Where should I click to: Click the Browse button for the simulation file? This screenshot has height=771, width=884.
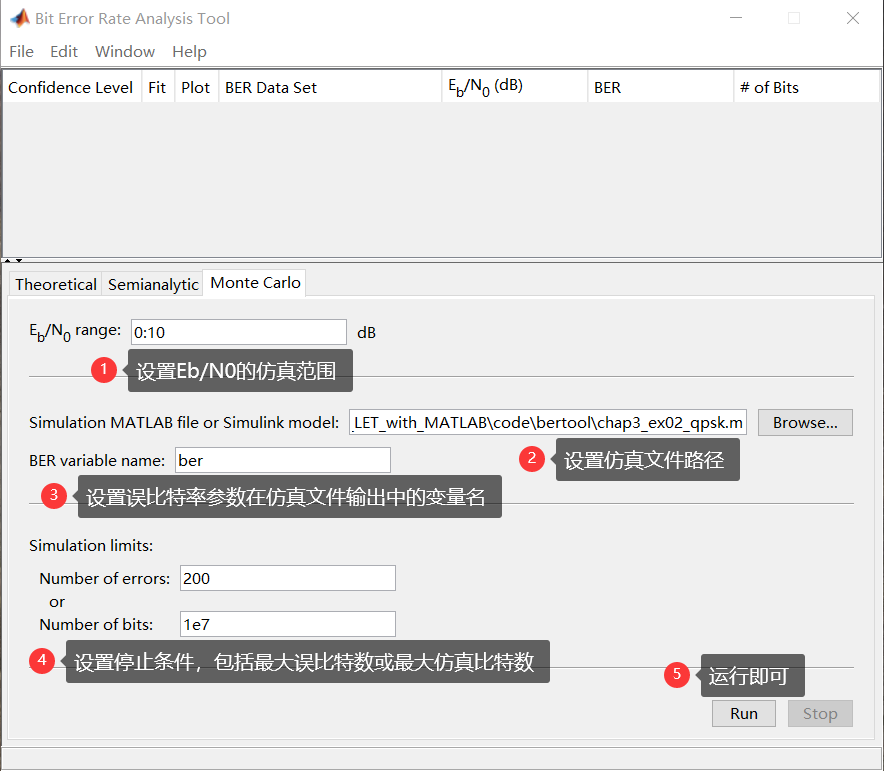pyautogui.click(x=804, y=422)
